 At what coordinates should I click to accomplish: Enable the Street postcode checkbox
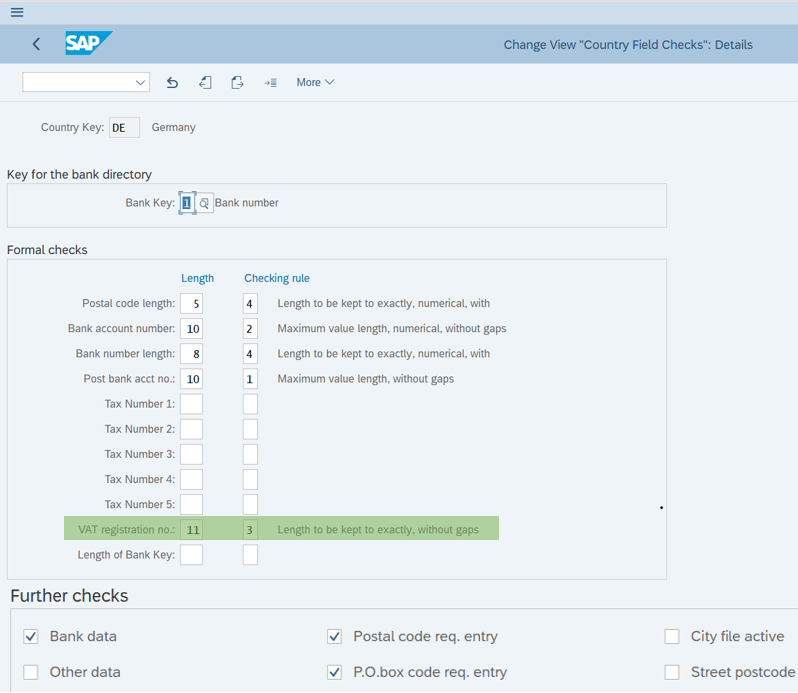(x=672, y=672)
